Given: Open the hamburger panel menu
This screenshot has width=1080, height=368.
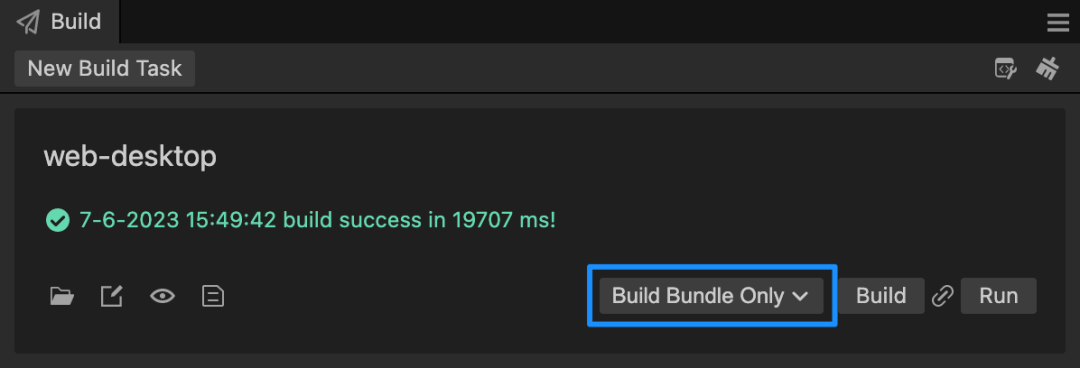Looking at the screenshot, I should [1057, 23].
